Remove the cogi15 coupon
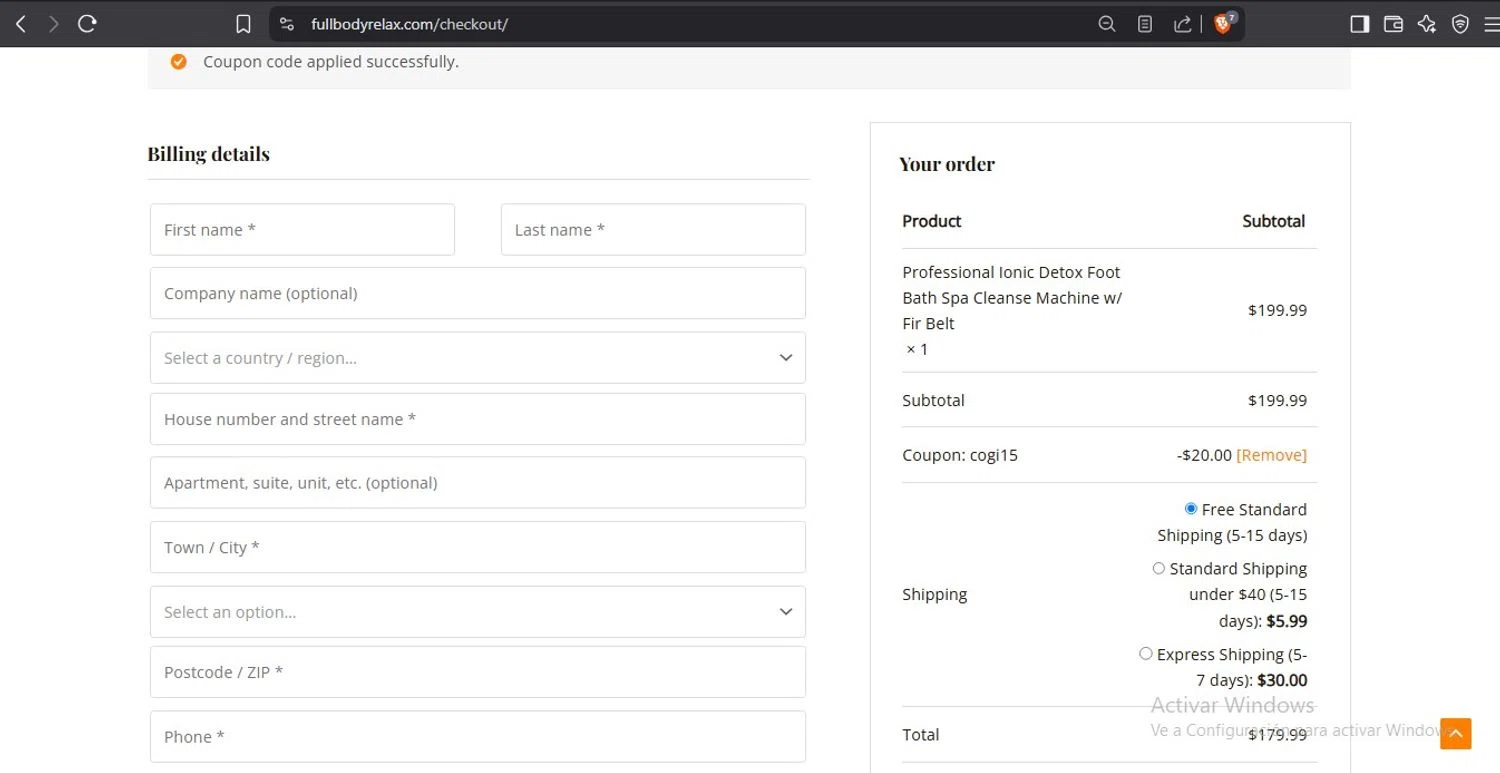The width and height of the screenshot is (1500, 773). (x=1271, y=455)
